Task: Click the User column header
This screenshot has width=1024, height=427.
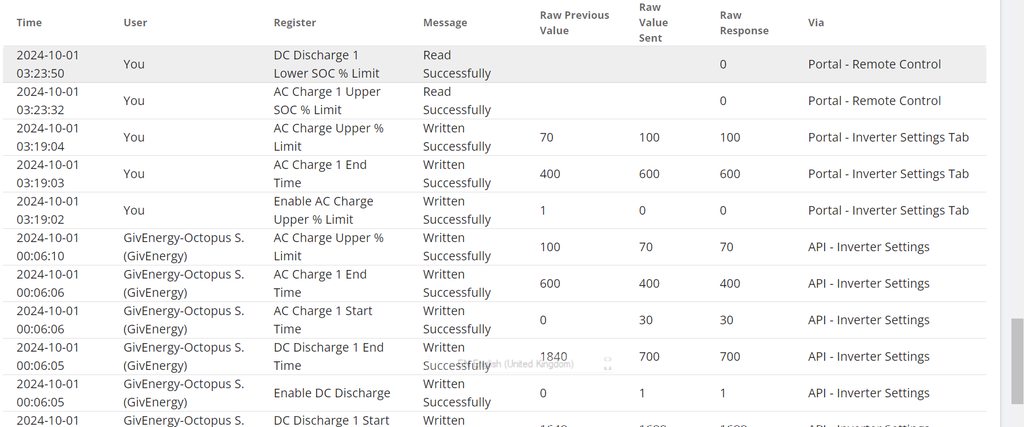Action: pyautogui.click(x=135, y=22)
